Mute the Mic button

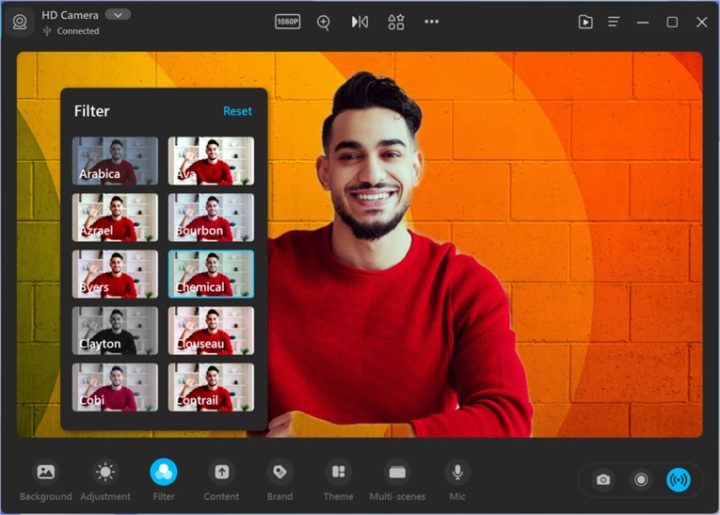click(x=457, y=481)
